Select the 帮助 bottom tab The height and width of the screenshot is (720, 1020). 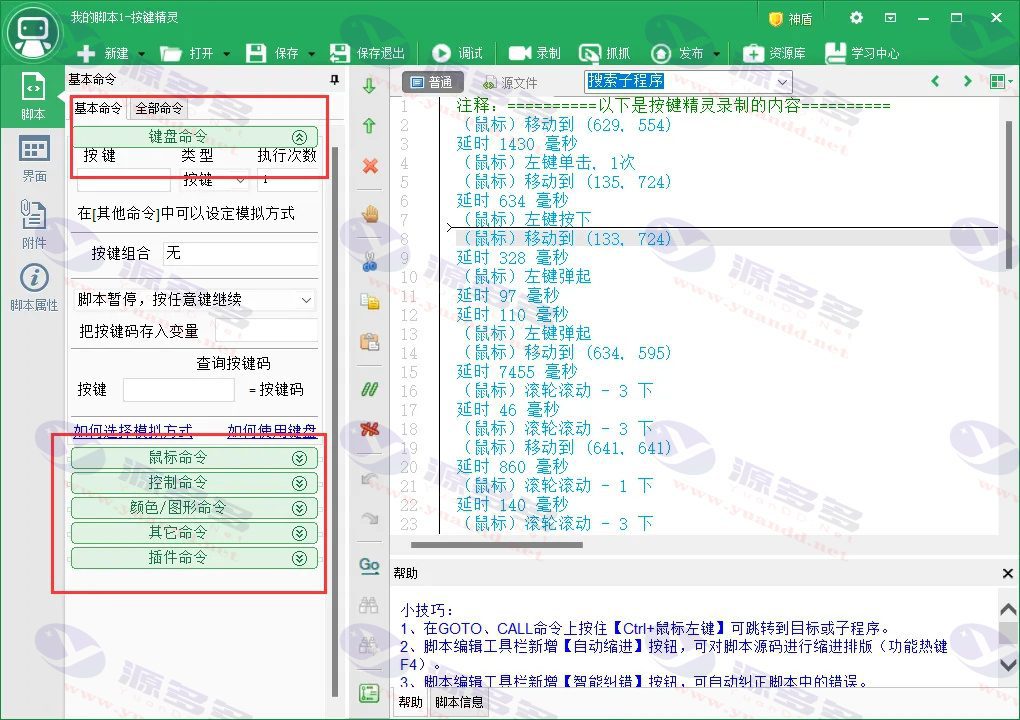point(410,702)
